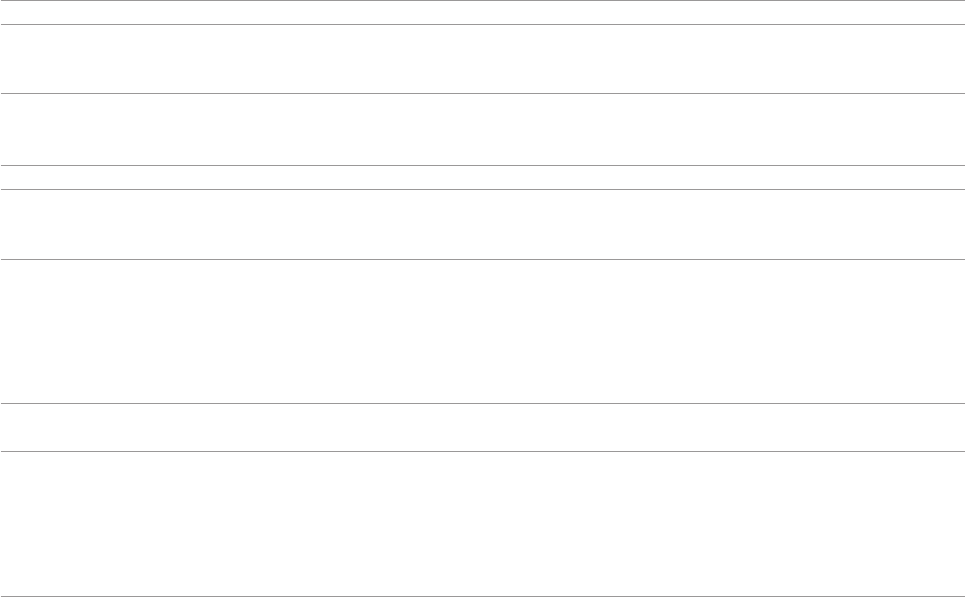Screen dimensions: 965x597
Task: Click the left end of the tallest blank row
Action: pos(6,524)
